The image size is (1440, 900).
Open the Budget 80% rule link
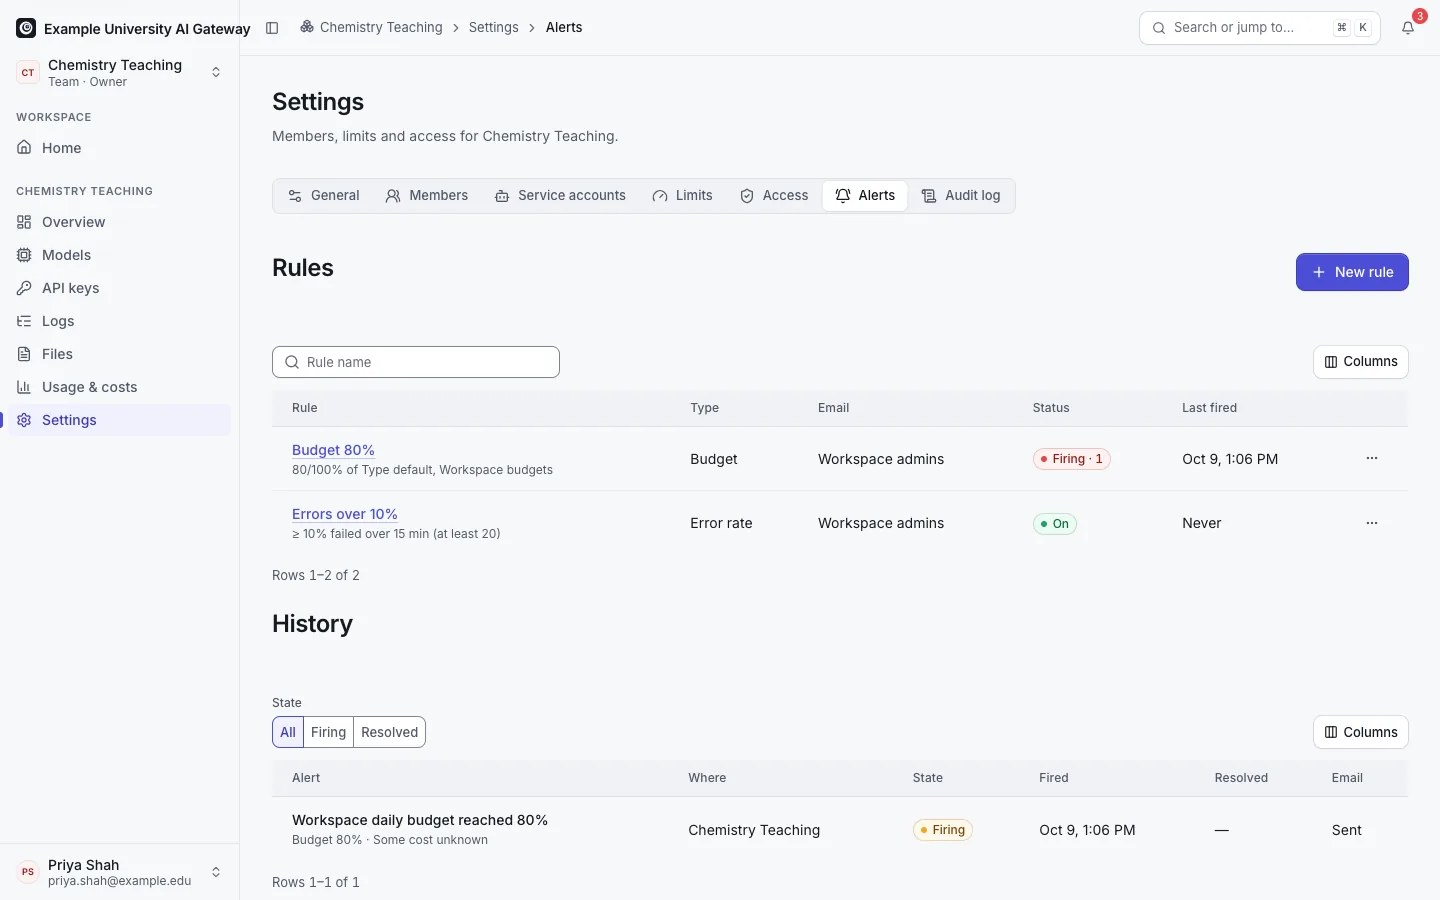point(333,450)
